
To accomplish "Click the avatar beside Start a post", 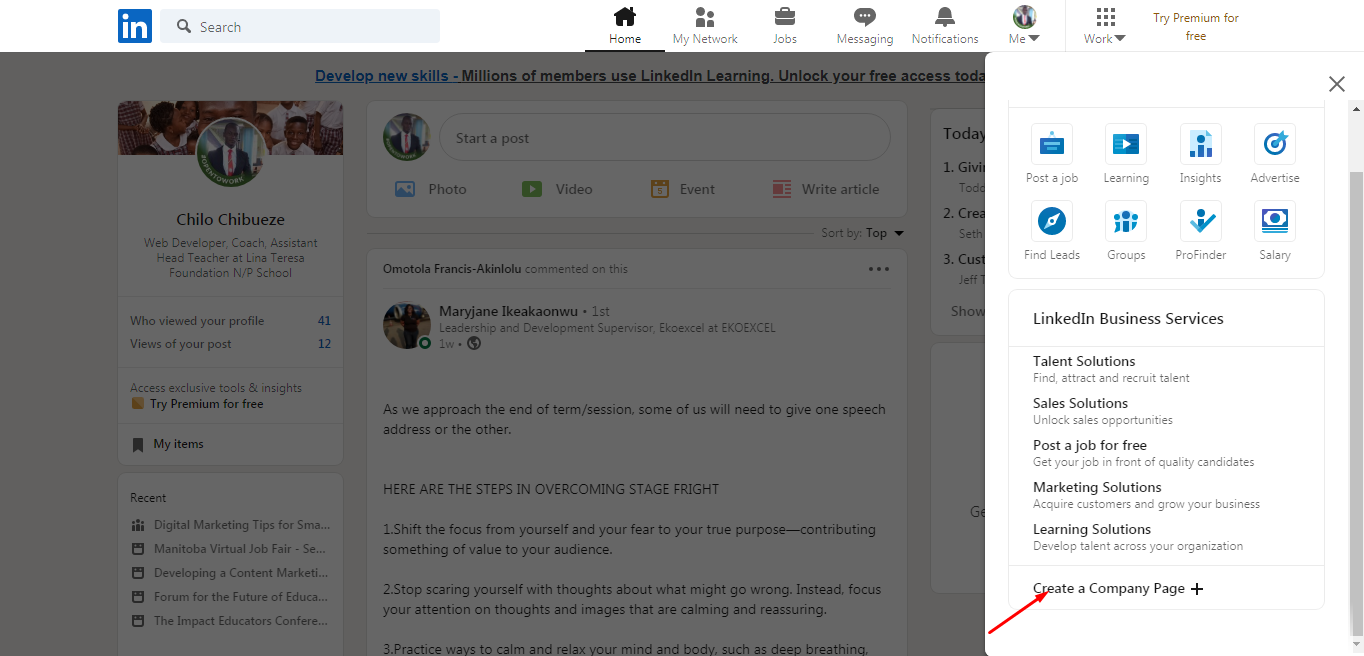I will point(407,138).
